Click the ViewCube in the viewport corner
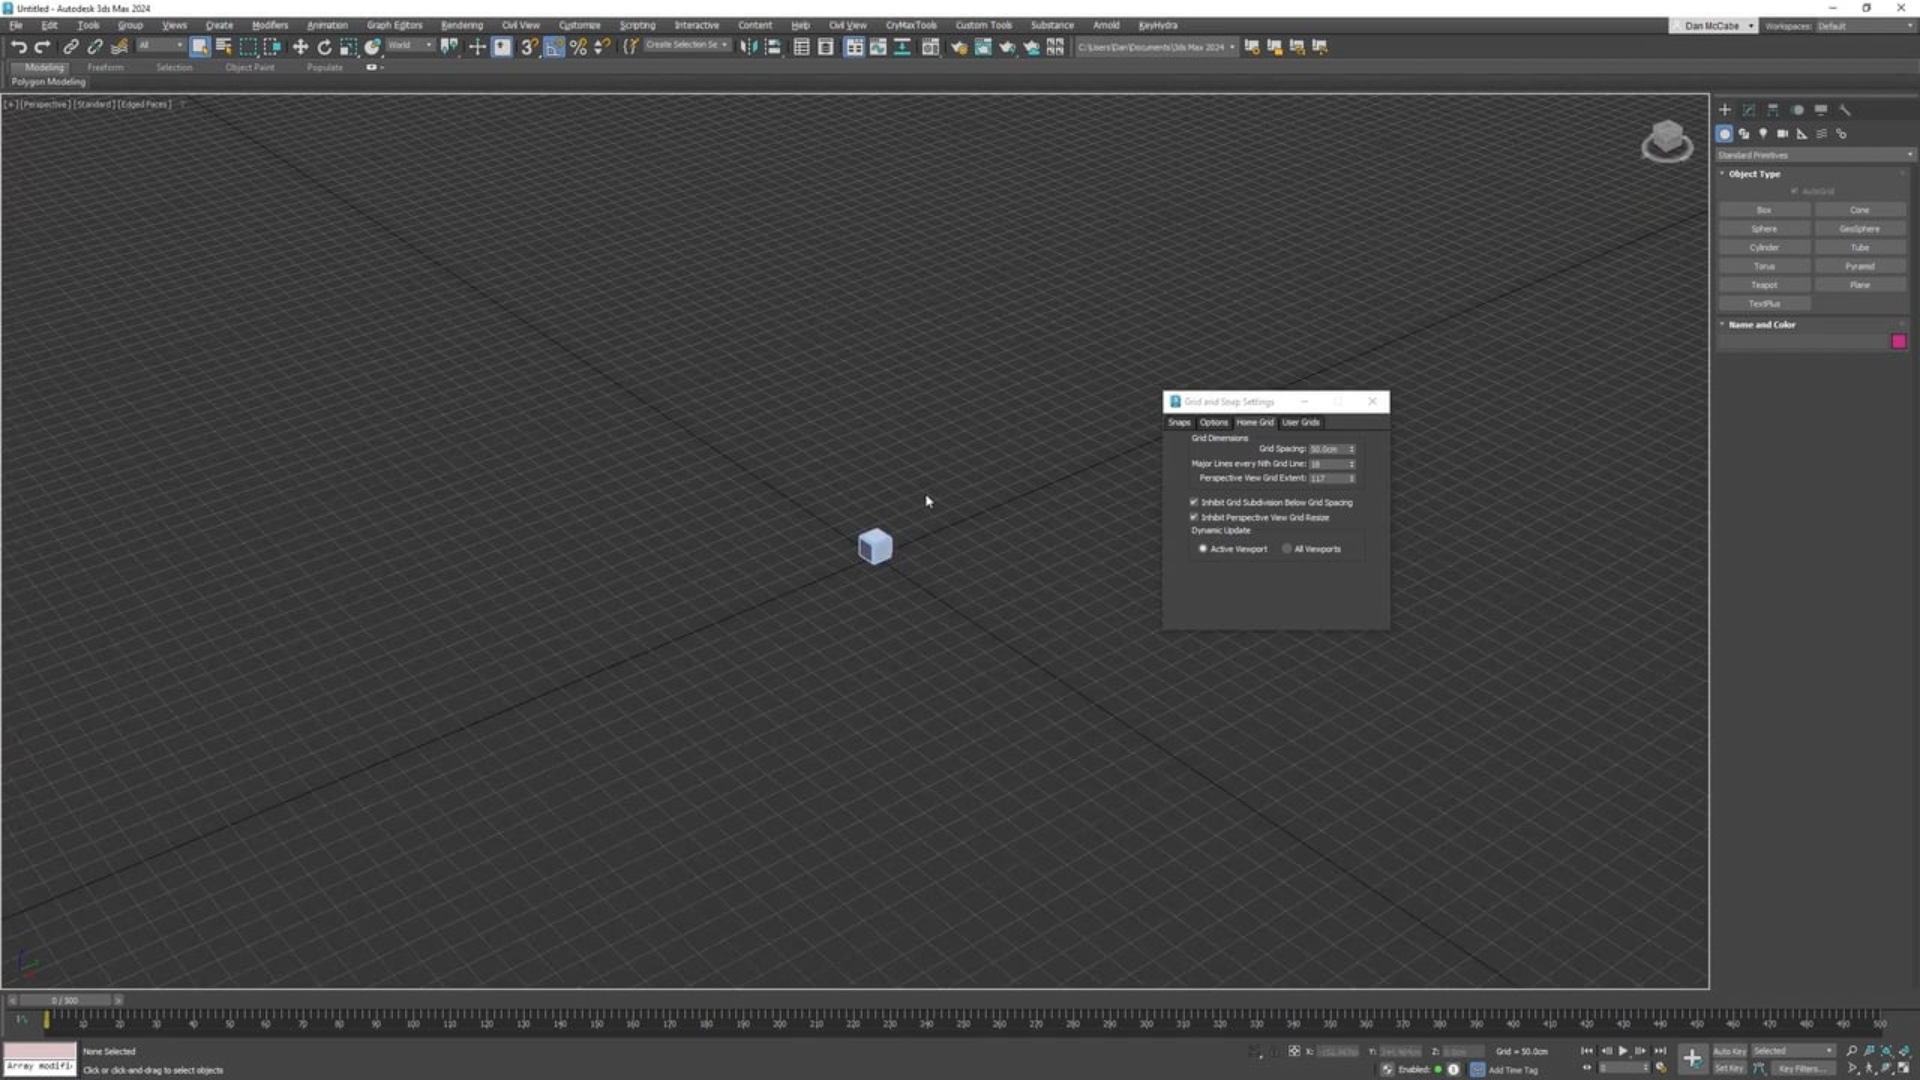1920x1080 pixels. click(1667, 139)
